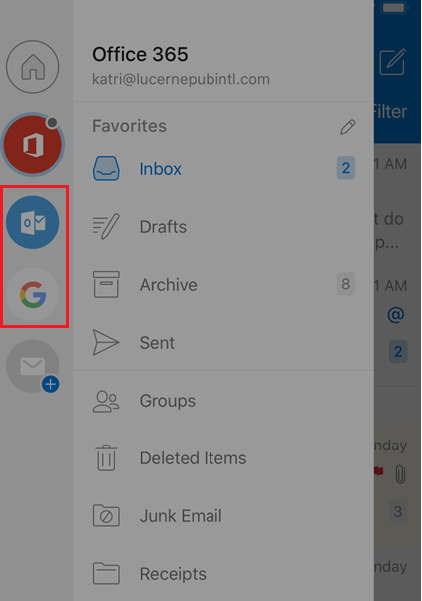Open the Home all-accounts icon

coord(33,67)
